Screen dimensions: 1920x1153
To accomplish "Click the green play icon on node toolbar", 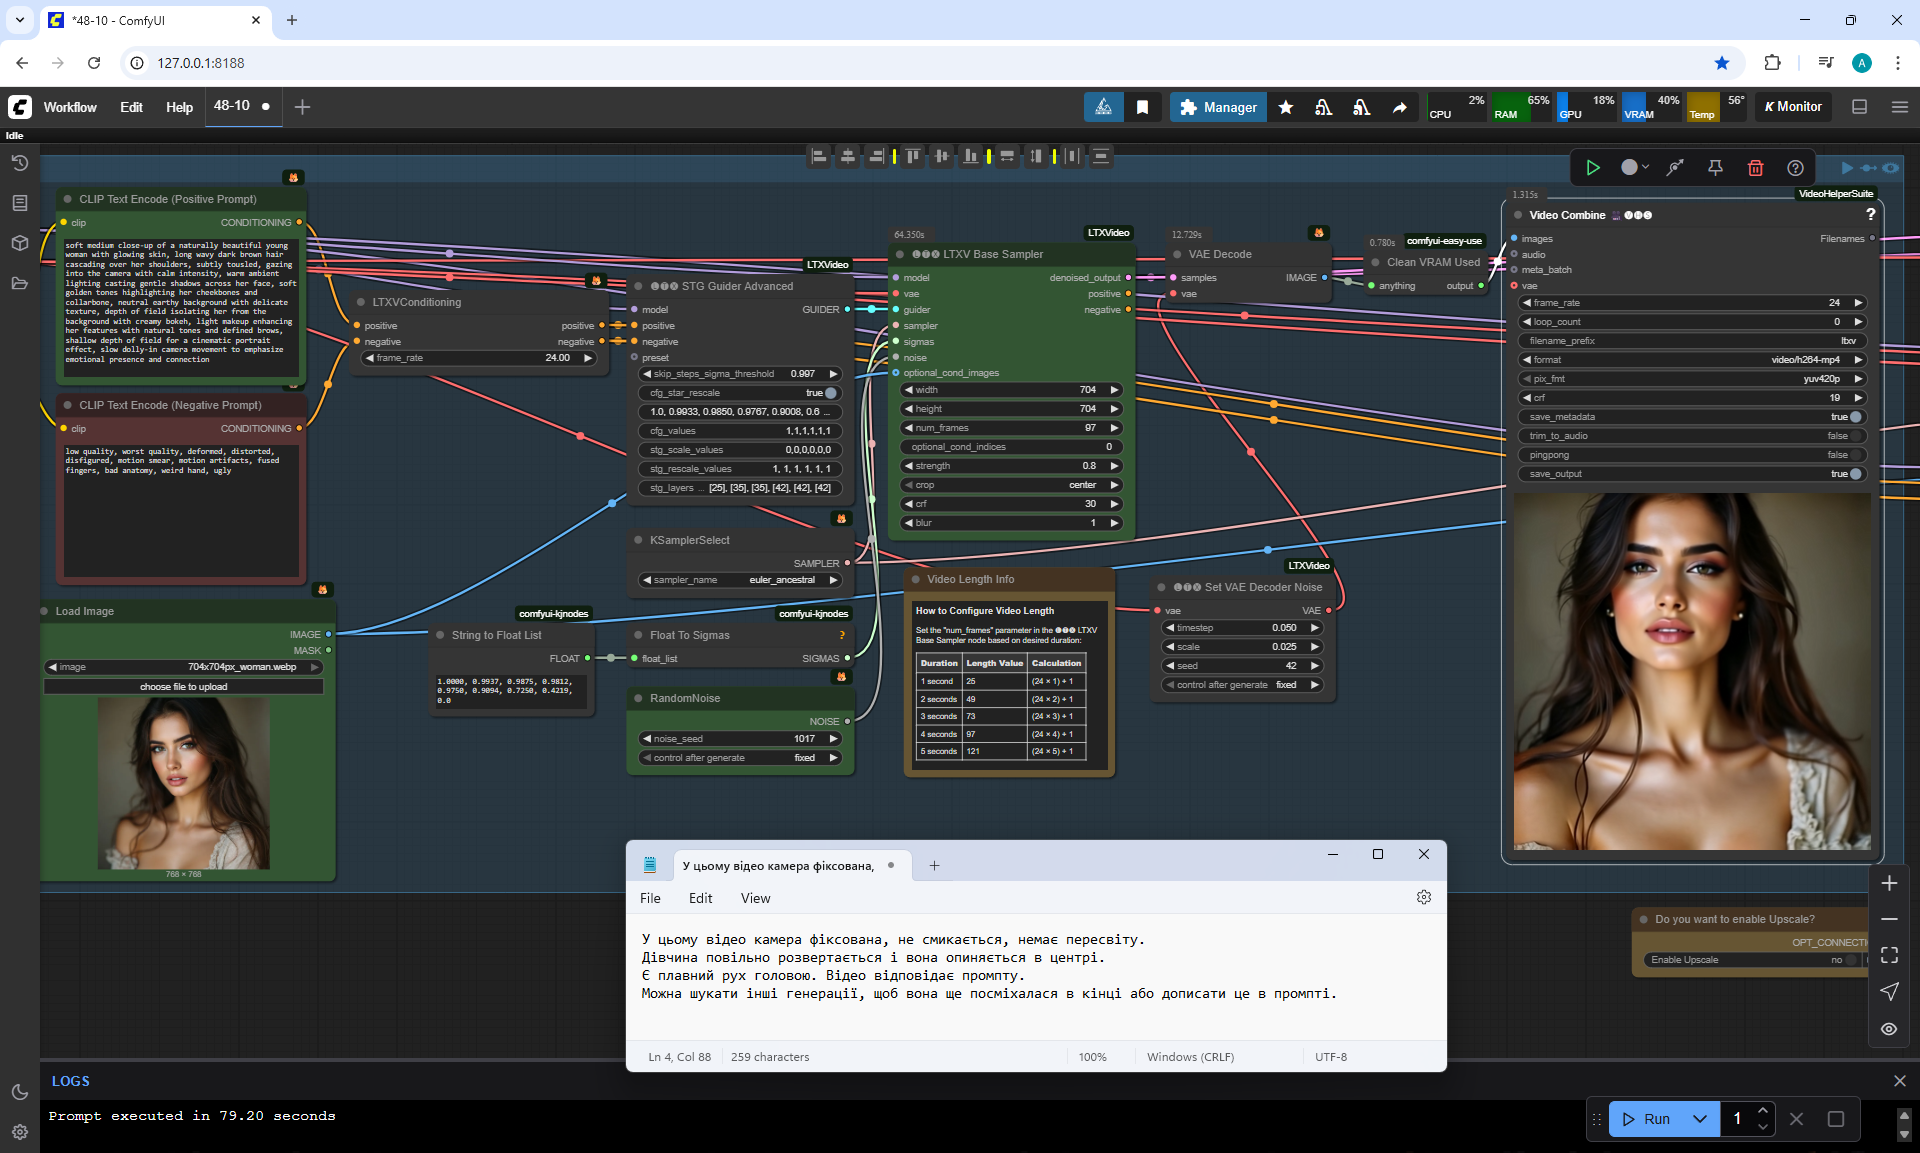I will 1593,168.
